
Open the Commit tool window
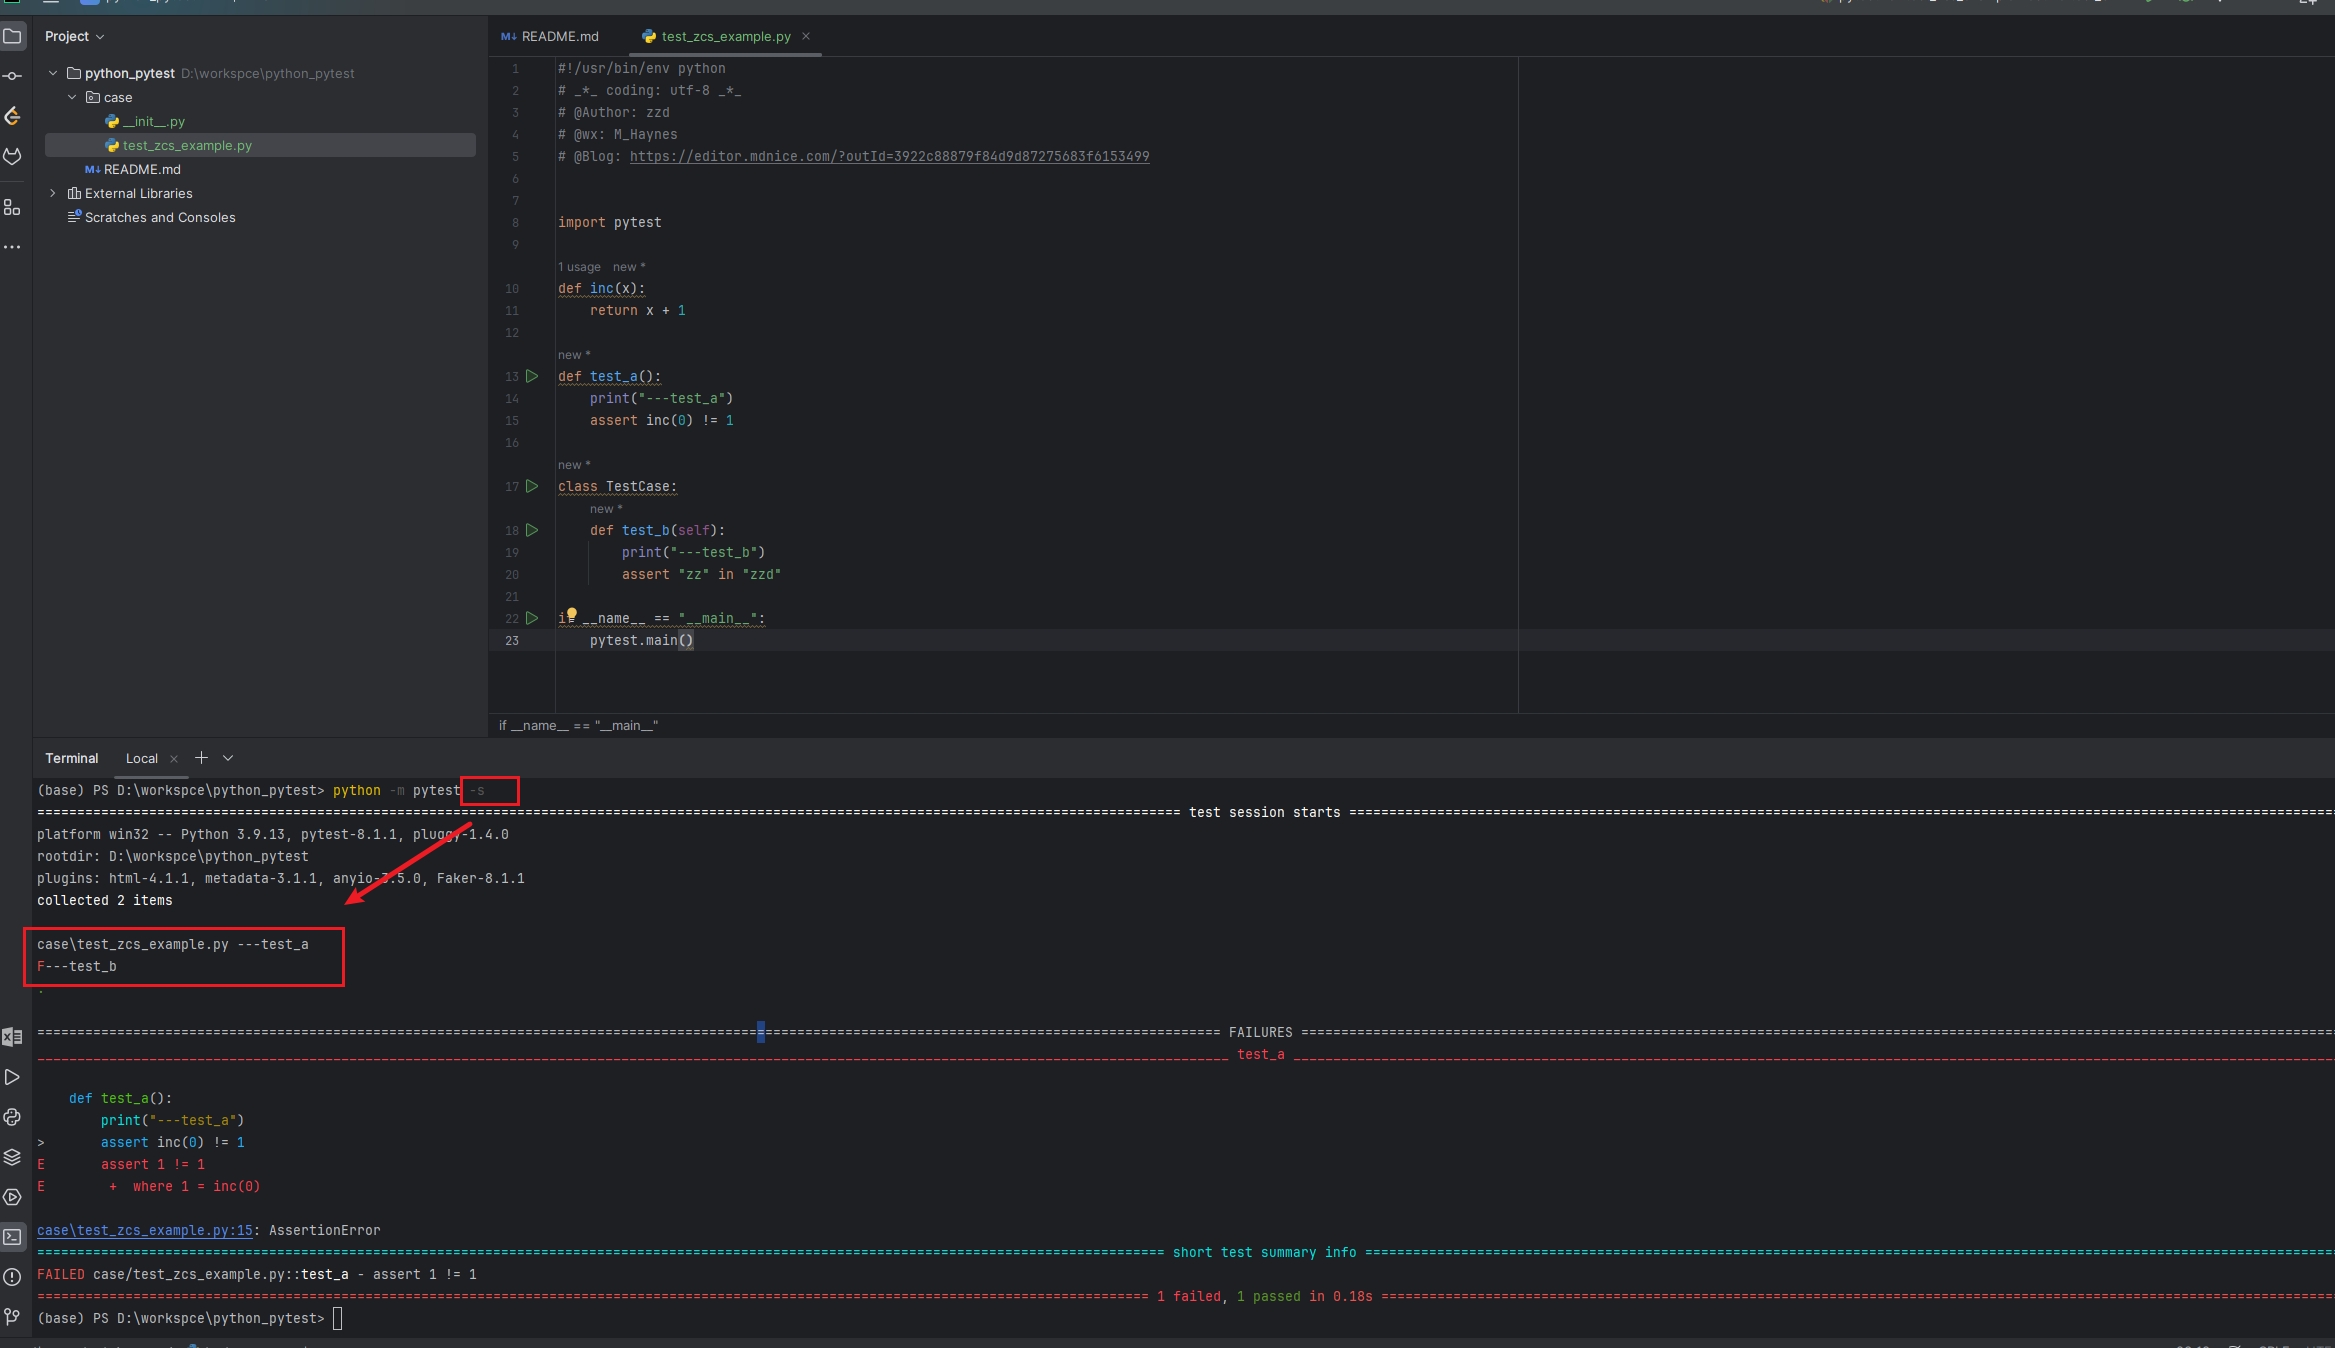coord(12,76)
